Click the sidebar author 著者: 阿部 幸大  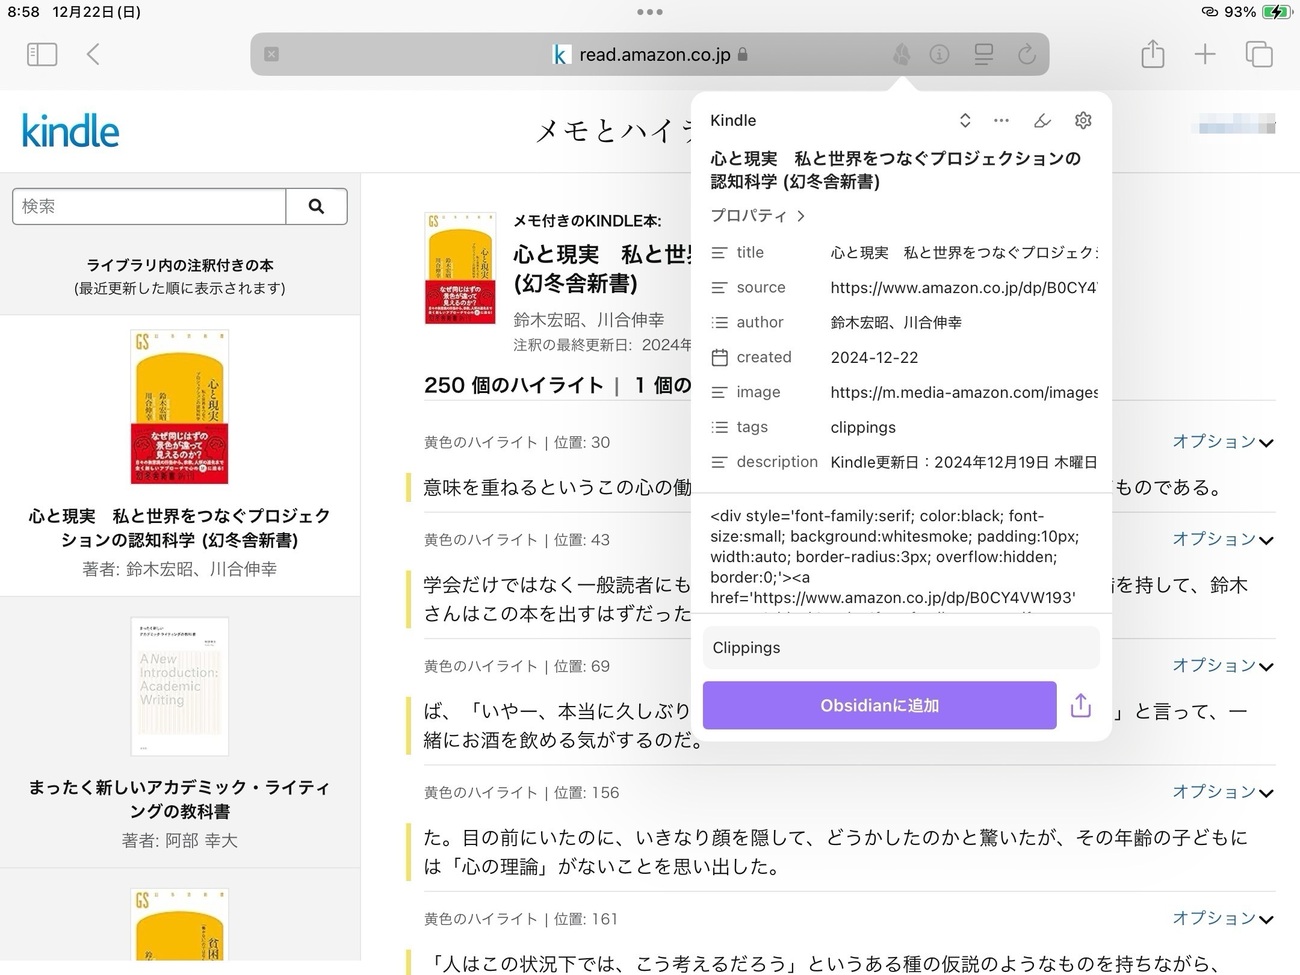[x=180, y=840]
